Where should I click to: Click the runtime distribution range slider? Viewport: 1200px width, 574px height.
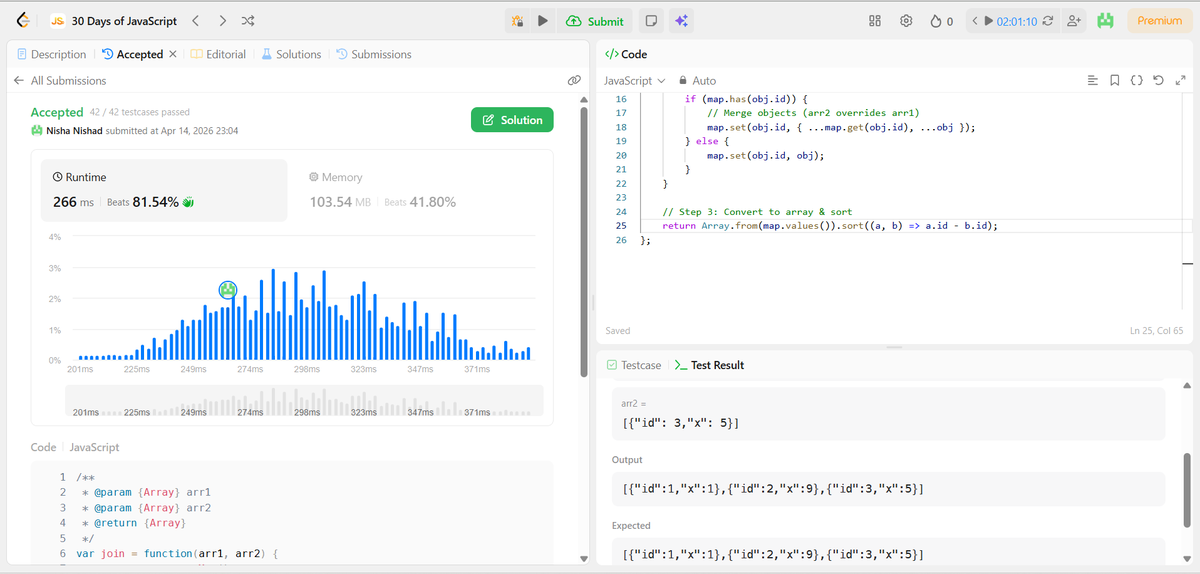click(x=304, y=400)
